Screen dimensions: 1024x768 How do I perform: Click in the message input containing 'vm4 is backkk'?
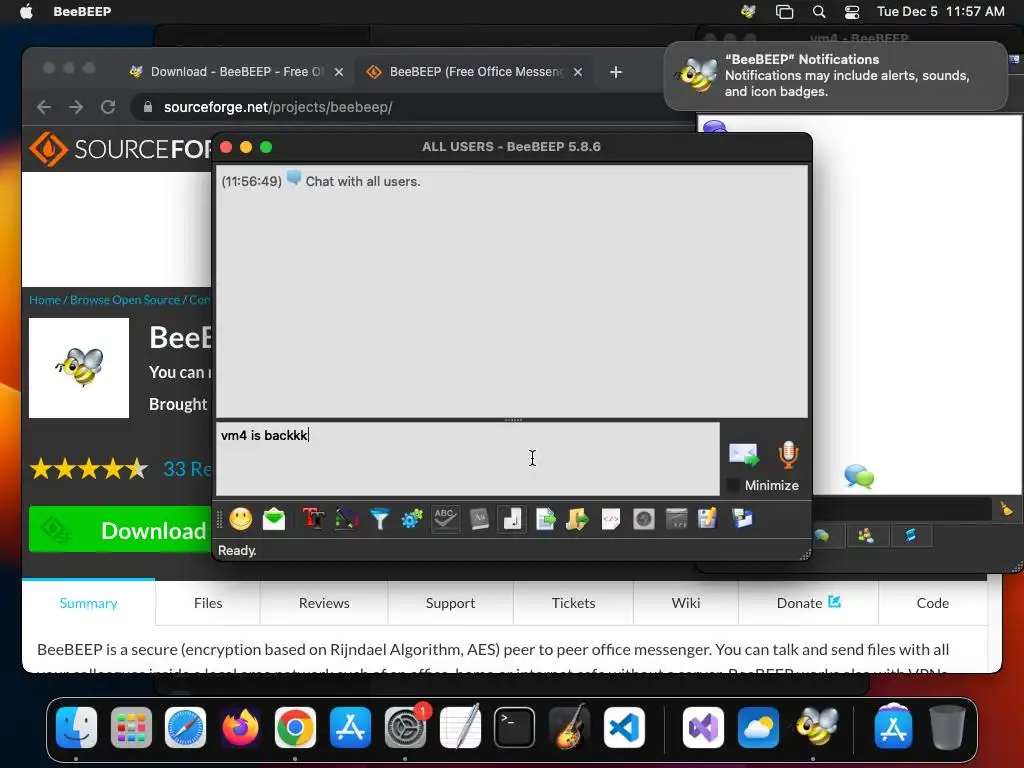pos(468,458)
